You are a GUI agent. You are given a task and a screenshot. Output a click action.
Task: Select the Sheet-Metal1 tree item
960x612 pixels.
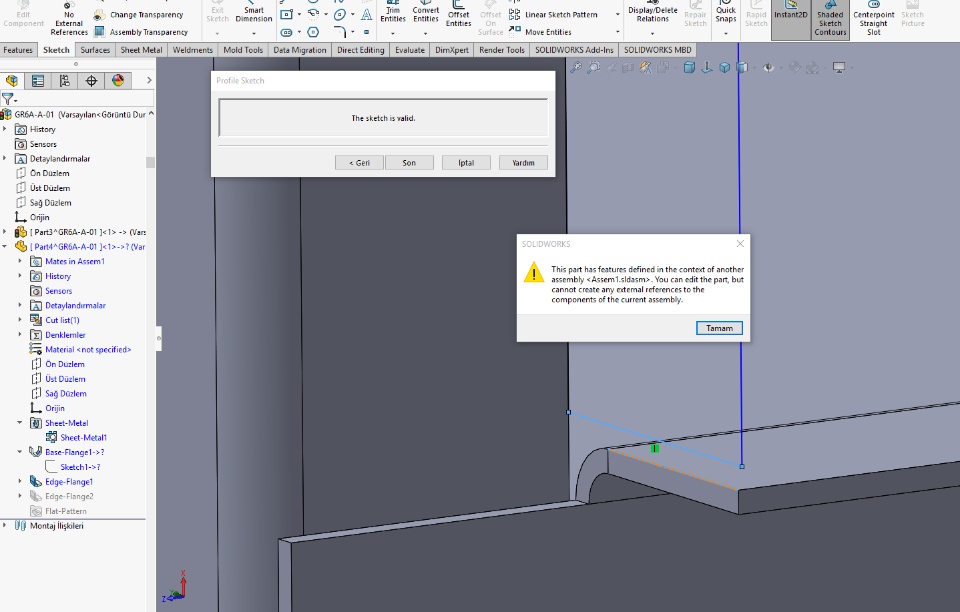[x=76, y=438]
